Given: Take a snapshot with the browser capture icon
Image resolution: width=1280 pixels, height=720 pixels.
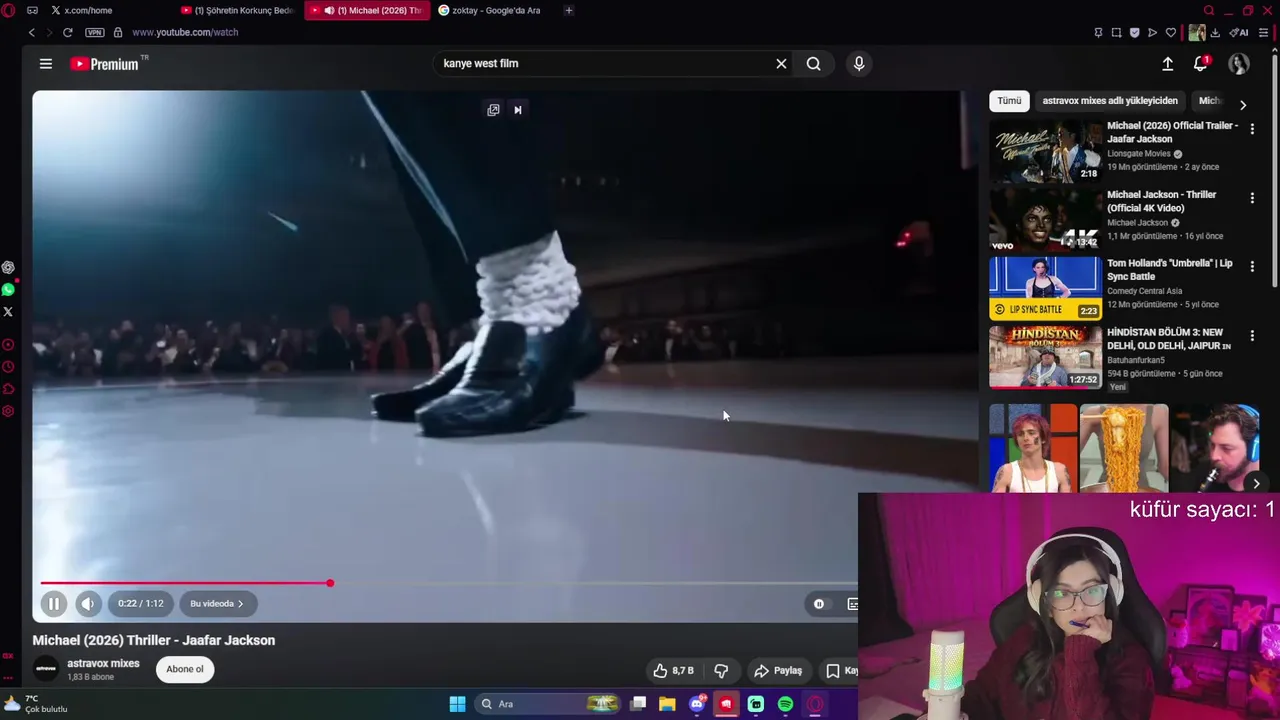Looking at the screenshot, I should click(1116, 32).
